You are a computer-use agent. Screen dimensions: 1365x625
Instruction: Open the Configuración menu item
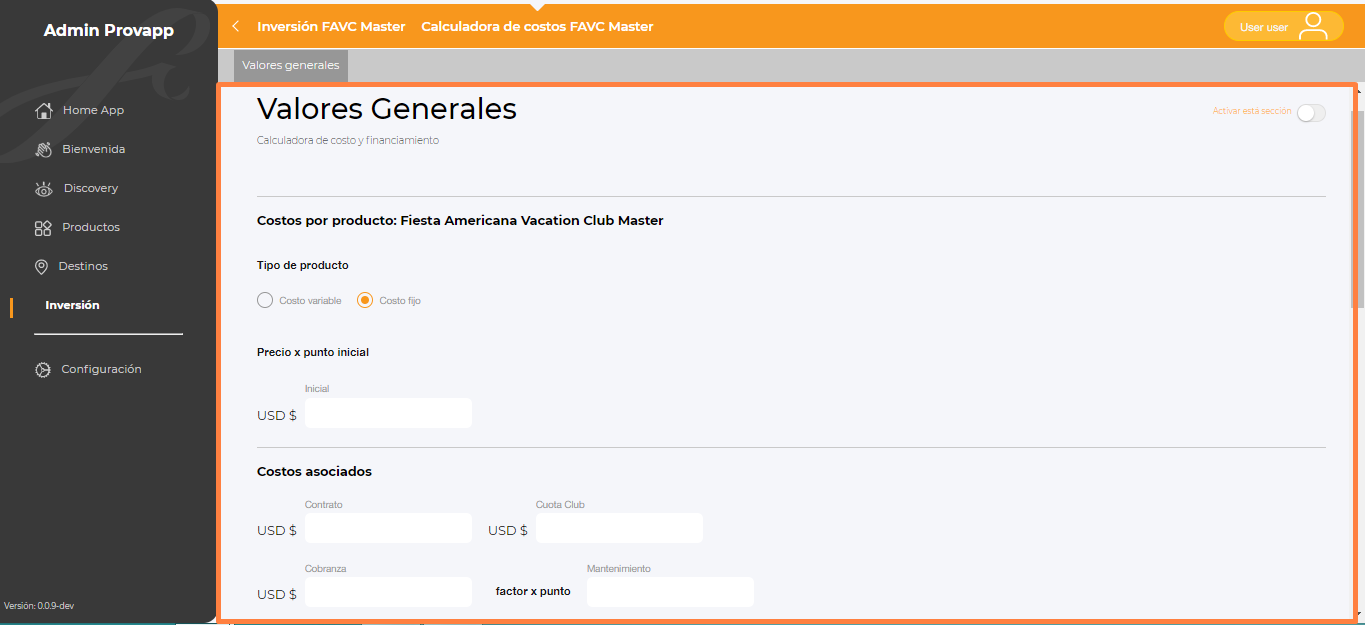pyautogui.click(x=101, y=369)
